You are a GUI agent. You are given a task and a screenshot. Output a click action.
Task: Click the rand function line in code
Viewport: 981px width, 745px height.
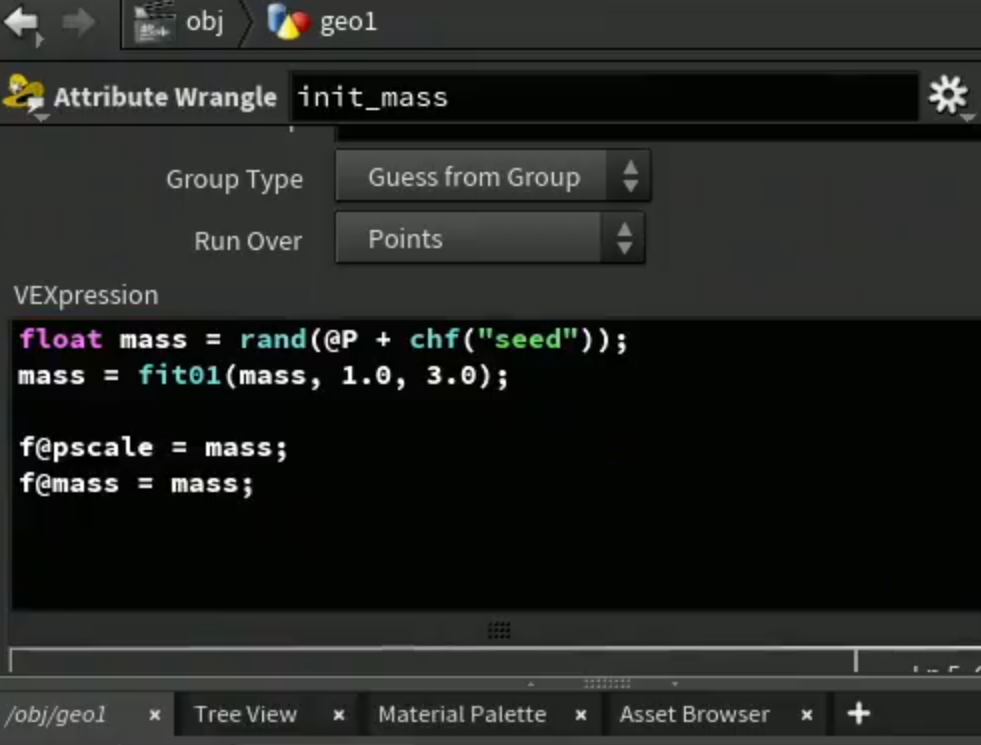coord(323,340)
